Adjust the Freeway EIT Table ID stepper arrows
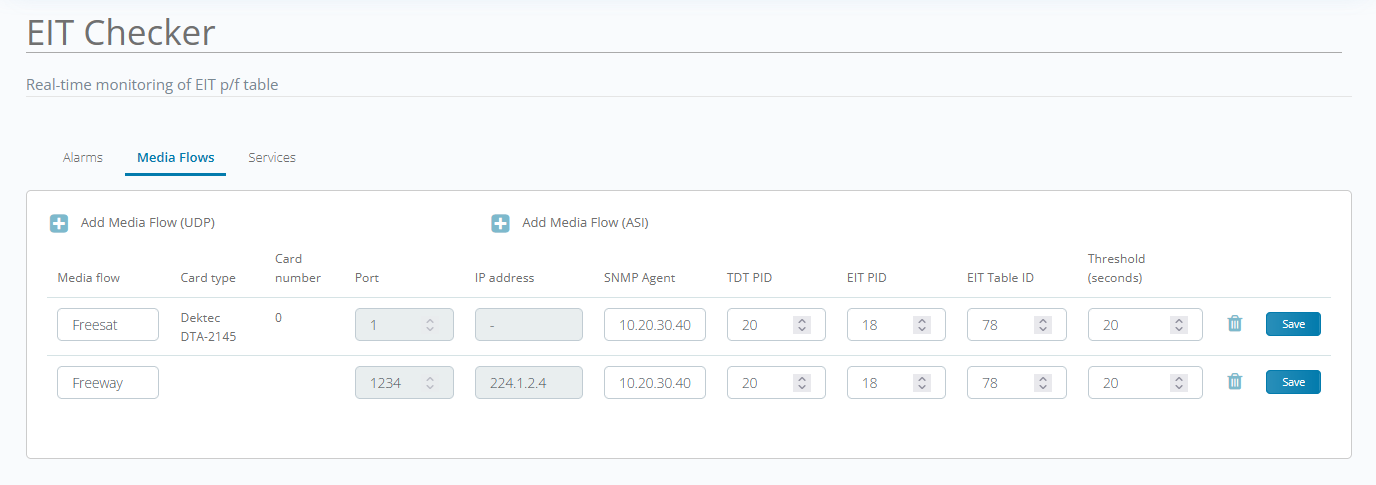Screen dimensions: 1376x485 (1042, 383)
